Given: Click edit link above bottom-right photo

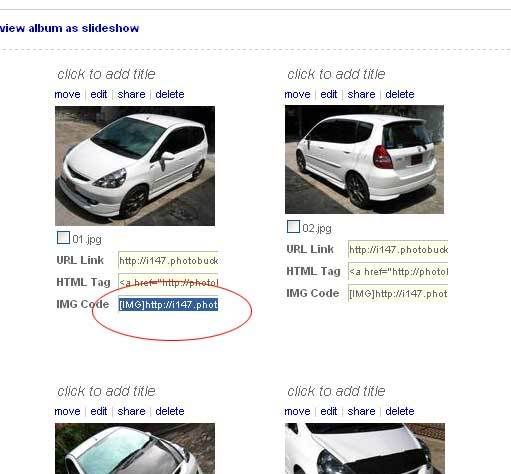Looking at the screenshot, I should click(x=329, y=411).
